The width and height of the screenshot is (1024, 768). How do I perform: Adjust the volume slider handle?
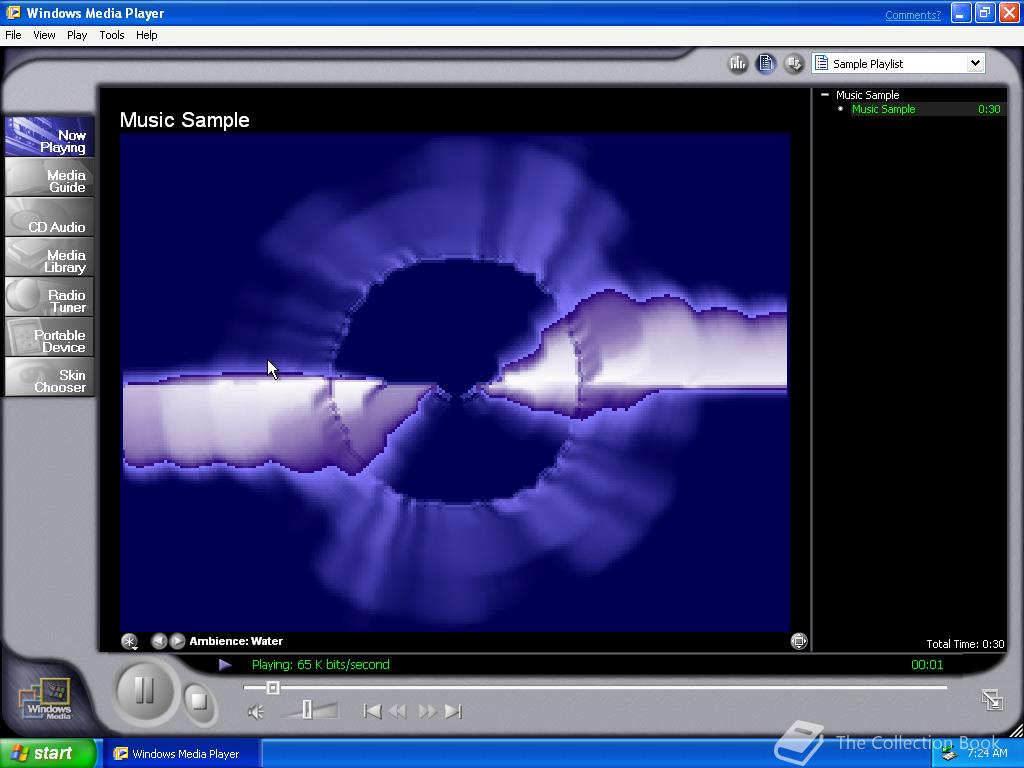pyautogui.click(x=307, y=710)
